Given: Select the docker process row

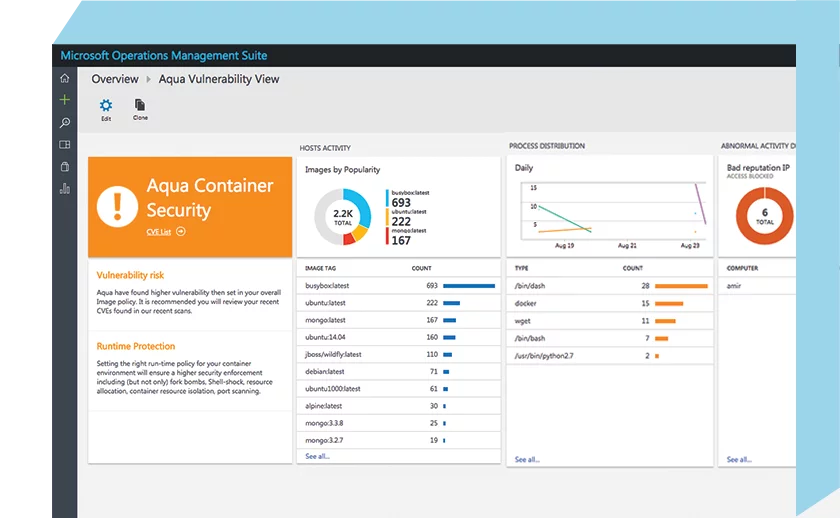Looking at the screenshot, I should [610, 303].
